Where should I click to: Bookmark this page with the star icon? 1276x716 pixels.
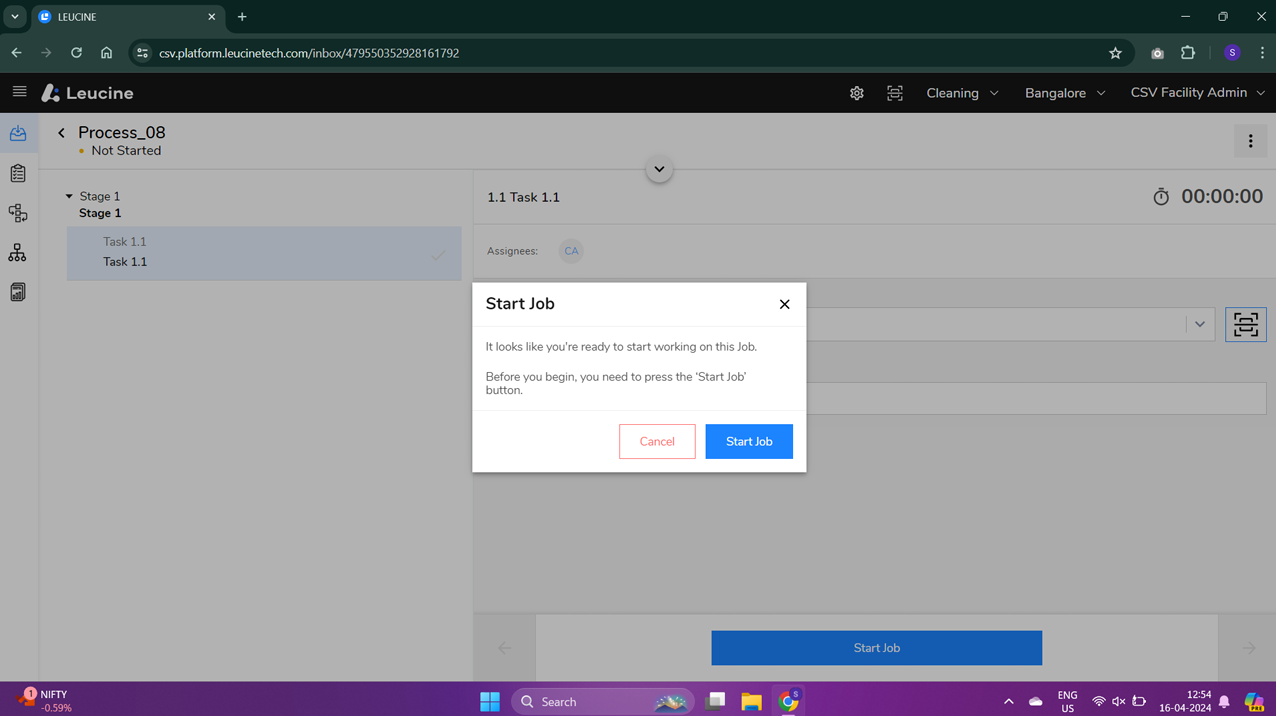1115,53
